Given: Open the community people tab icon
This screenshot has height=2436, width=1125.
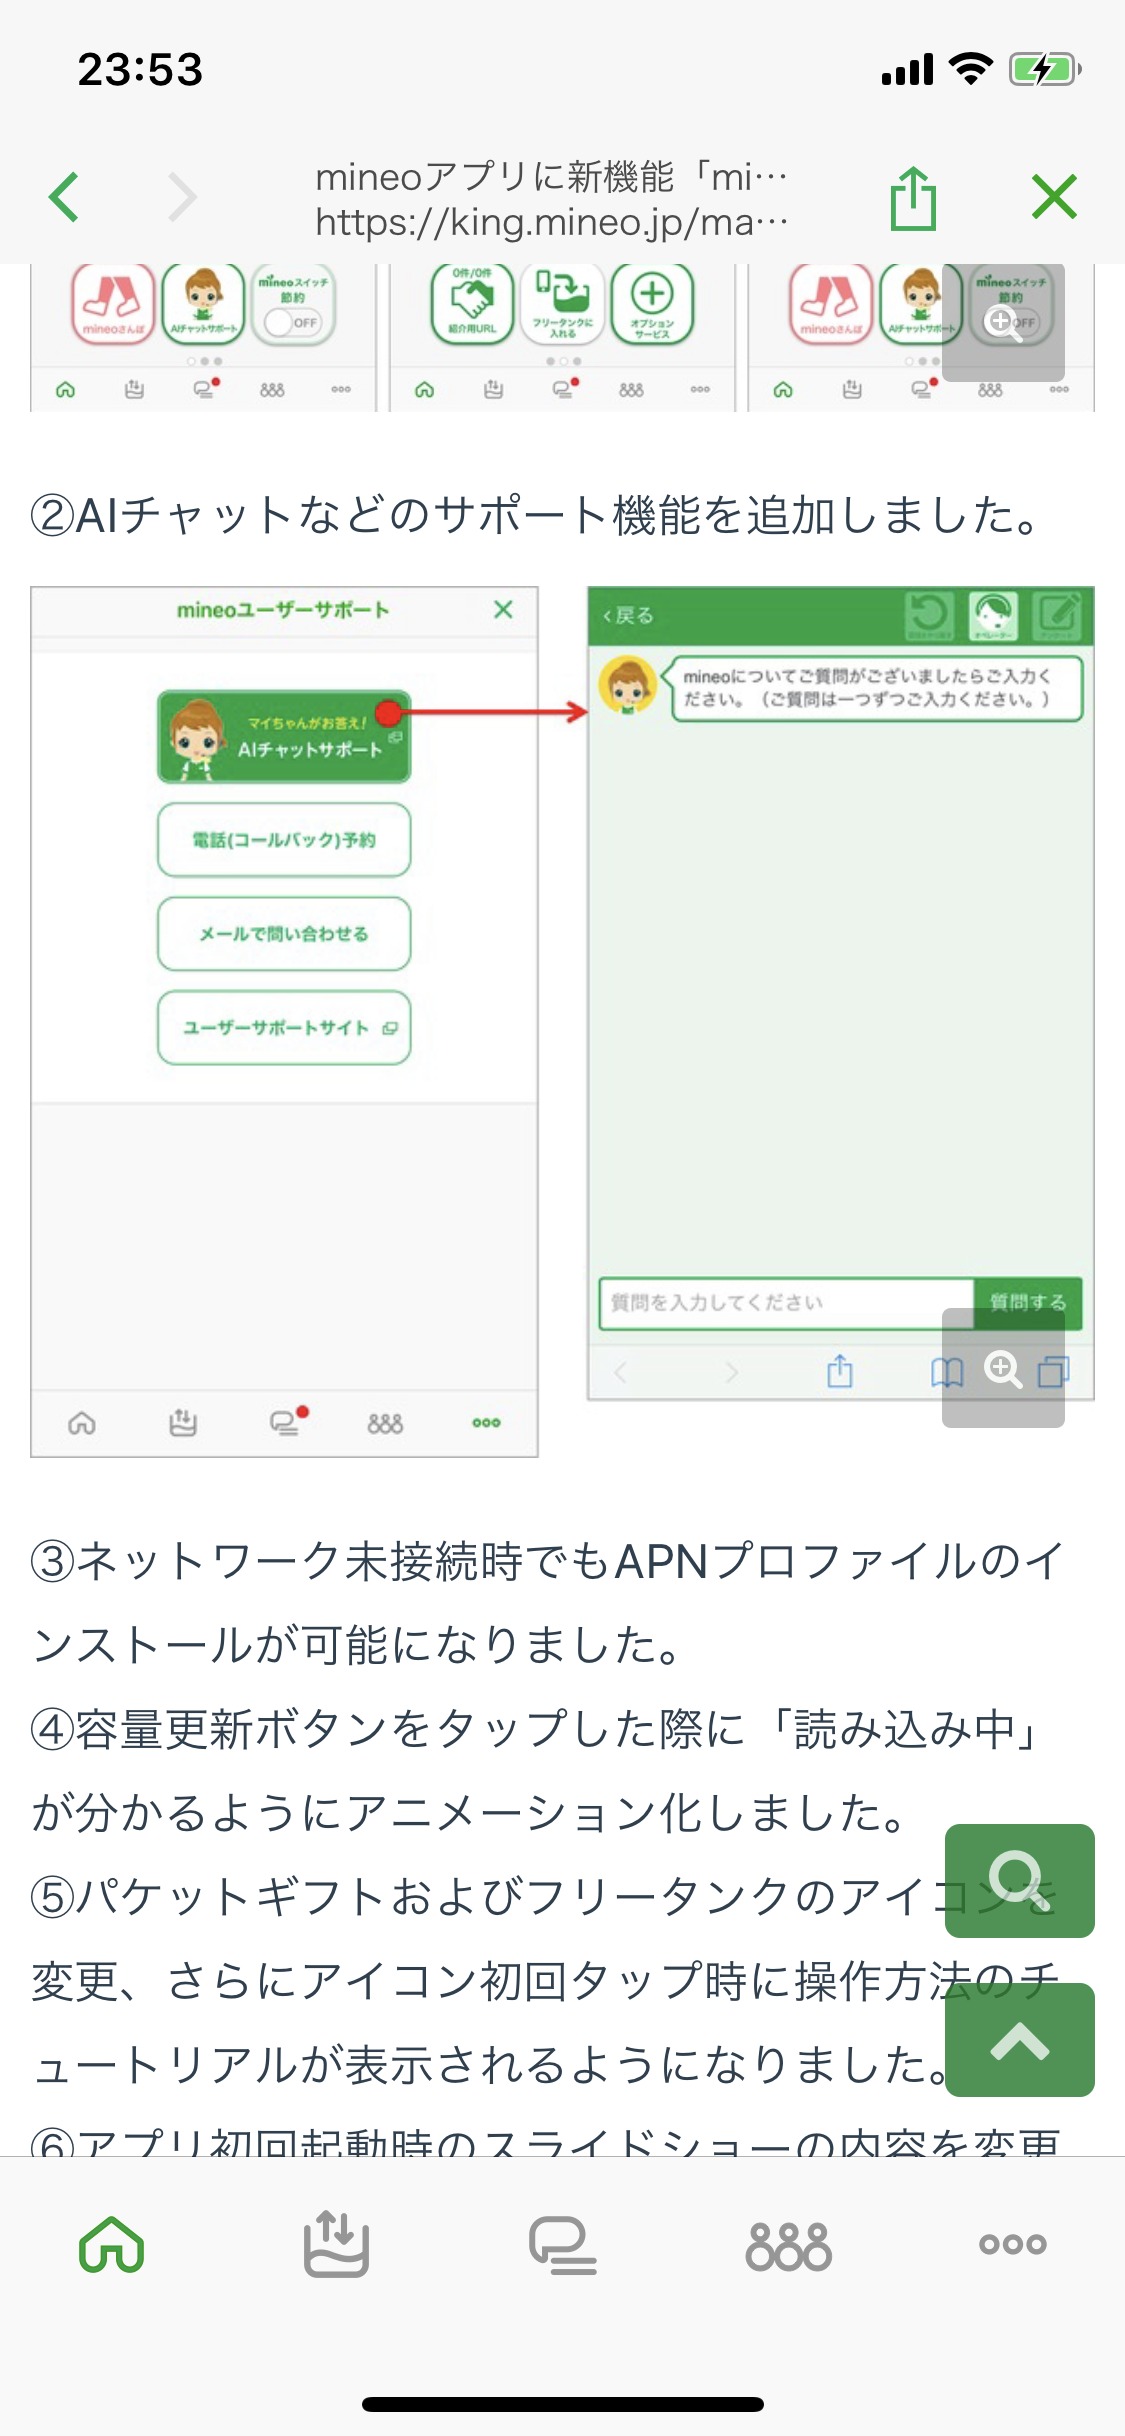Looking at the screenshot, I should 788,2246.
